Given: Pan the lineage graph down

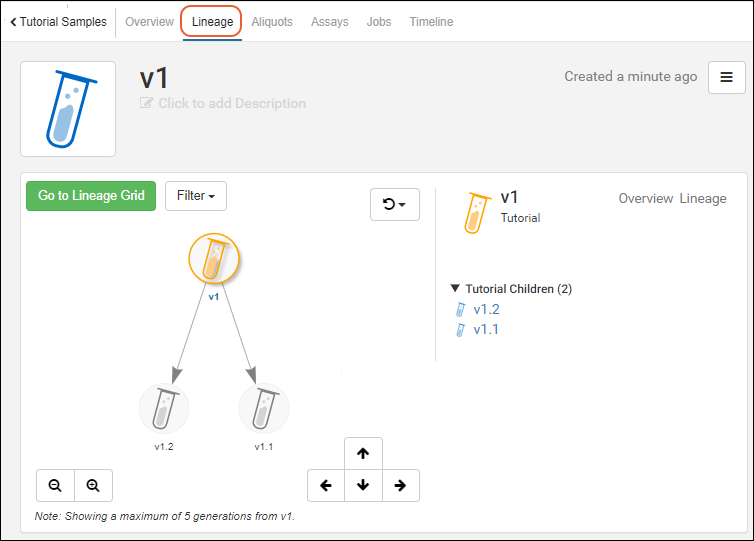Looking at the screenshot, I should pos(363,485).
